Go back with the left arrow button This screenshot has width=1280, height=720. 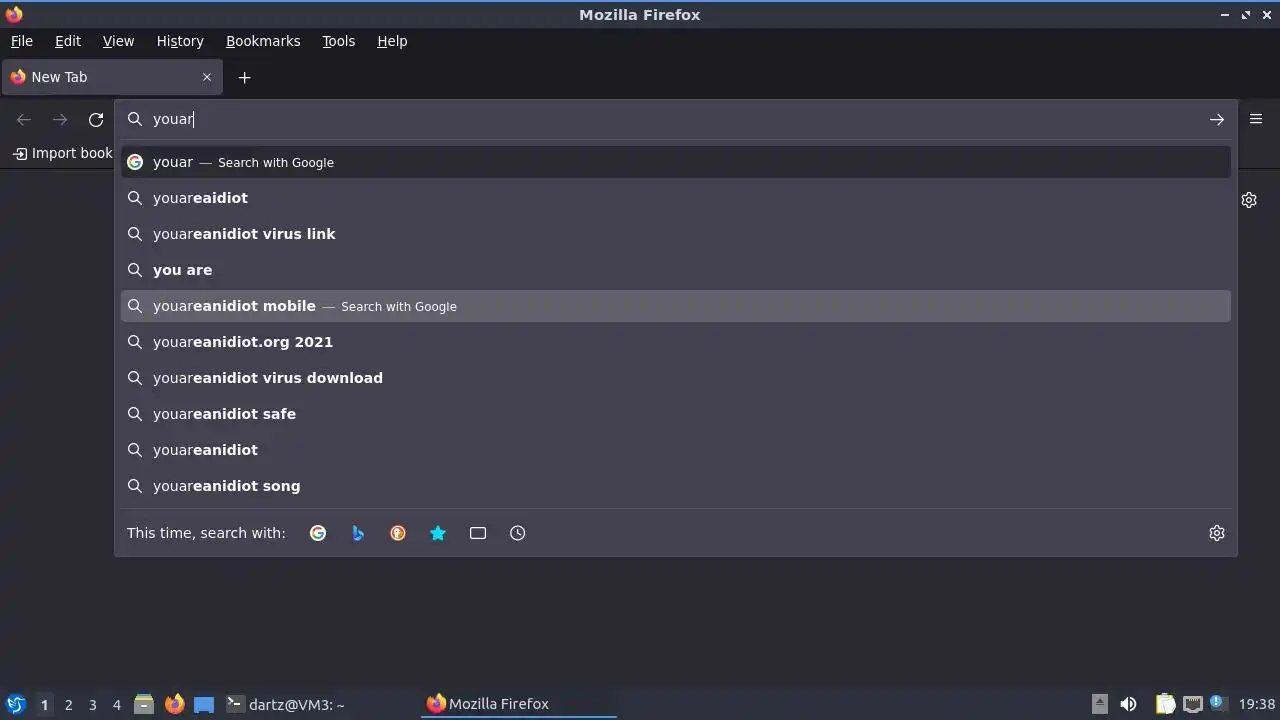[24, 120]
